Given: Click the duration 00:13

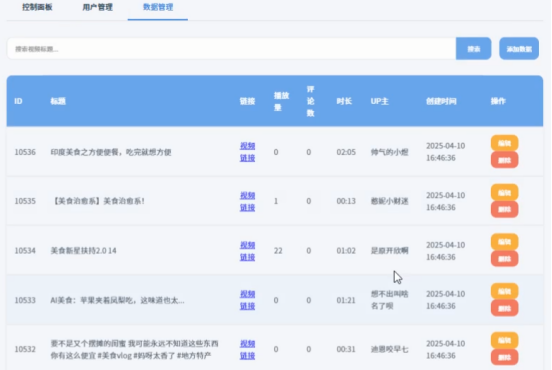Looking at the screenshot, I should click(346, 201).
